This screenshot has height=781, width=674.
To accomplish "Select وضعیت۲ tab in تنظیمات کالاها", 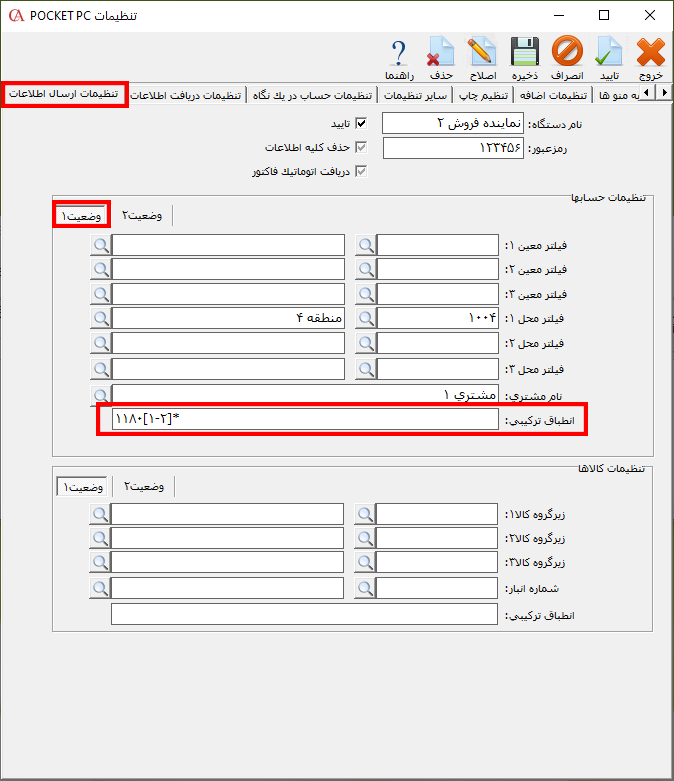I will click(x=144, y=486).
